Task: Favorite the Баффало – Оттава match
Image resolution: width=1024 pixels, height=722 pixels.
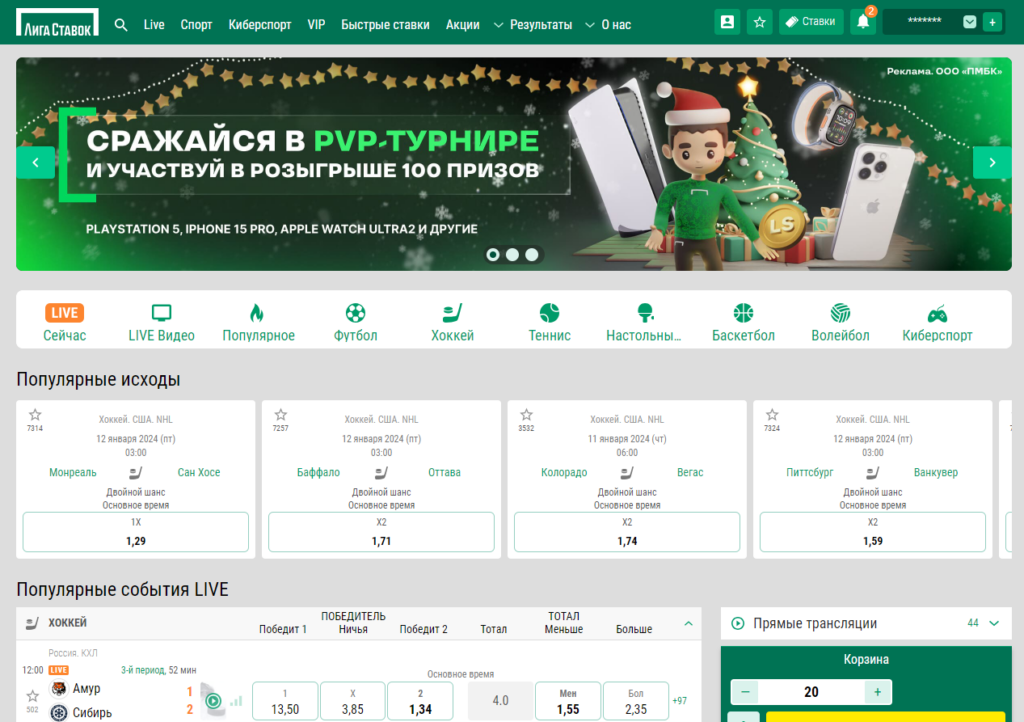Action: click(281, 415)
